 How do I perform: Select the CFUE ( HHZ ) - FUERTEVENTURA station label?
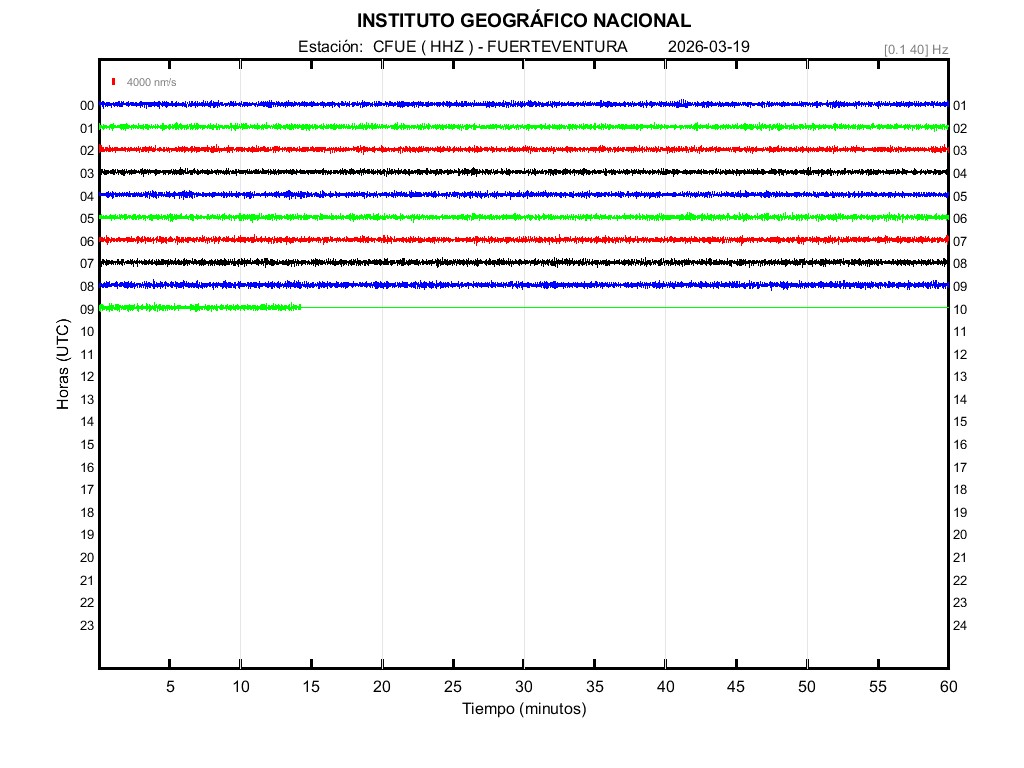(500, 47)
